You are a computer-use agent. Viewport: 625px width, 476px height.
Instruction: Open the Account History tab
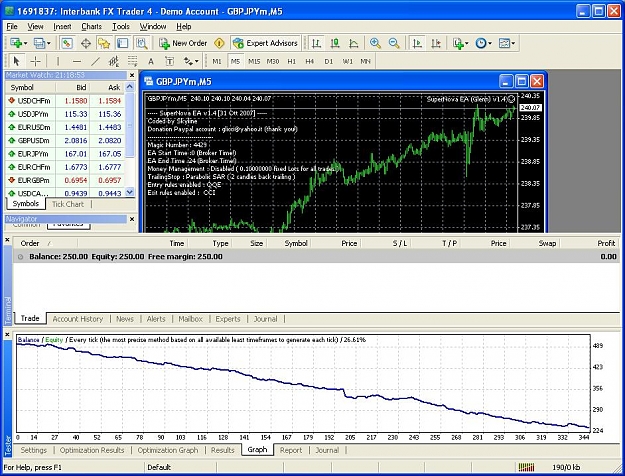(x=78, y=319)
